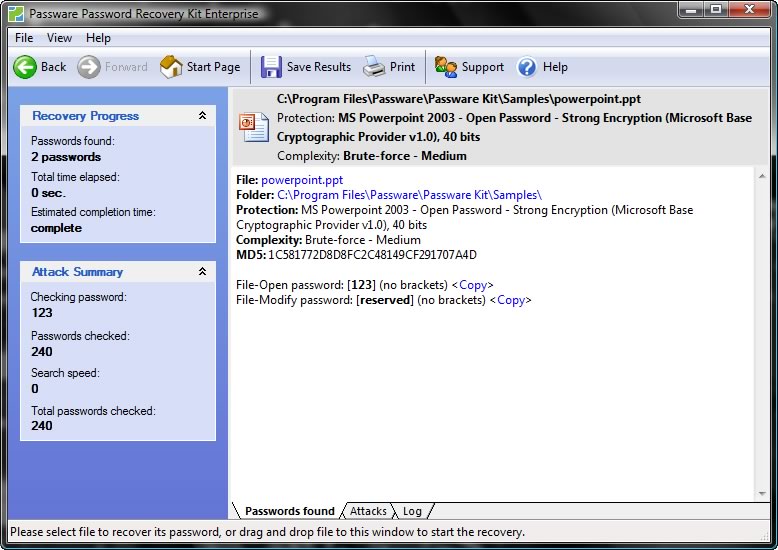Copy the File-Modify password reserved
The width and height of the screenshot is (778, 550).
(x=511, y=300)
